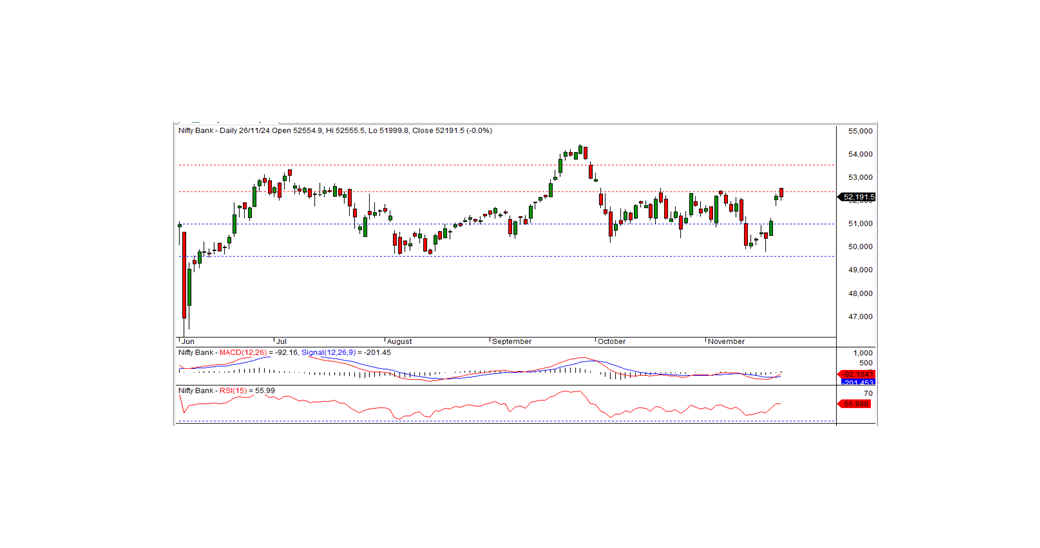Click the 1,000 label on MACD axis
The height and width of the screenshot is (548, 1040).
(863, 353)
